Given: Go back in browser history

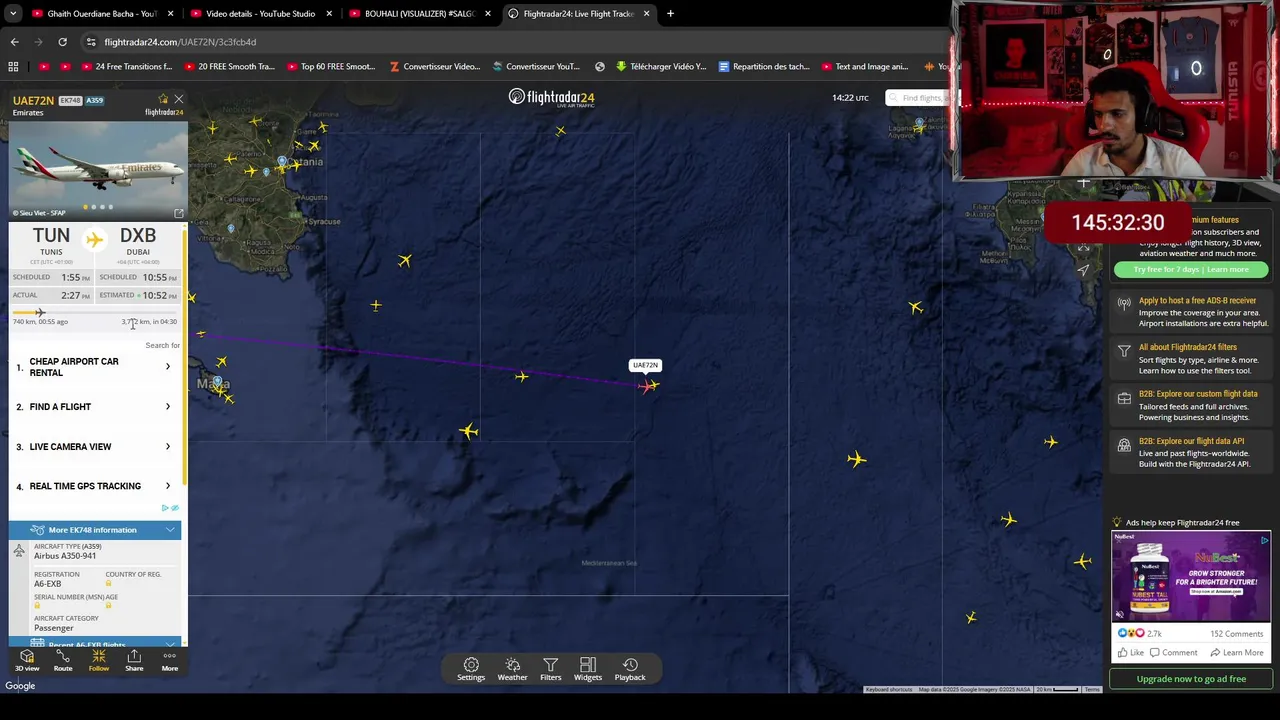Looking at the screenshot, I should pos(14,42).
